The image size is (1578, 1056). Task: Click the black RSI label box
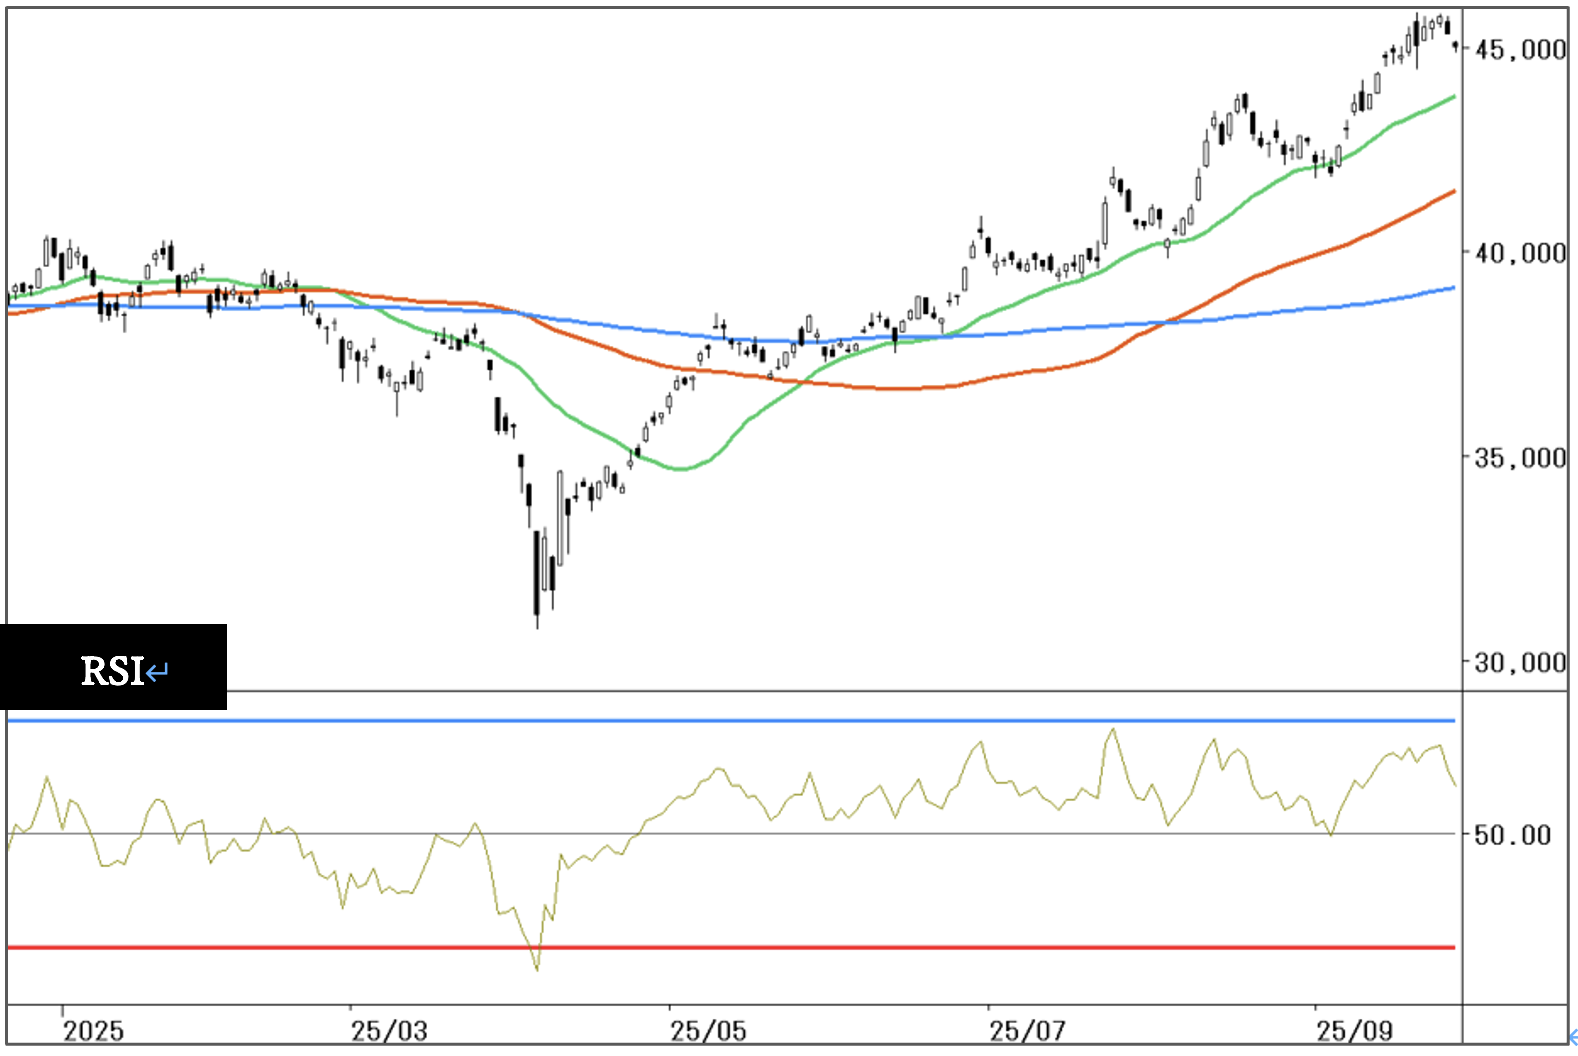click(113, 667)
